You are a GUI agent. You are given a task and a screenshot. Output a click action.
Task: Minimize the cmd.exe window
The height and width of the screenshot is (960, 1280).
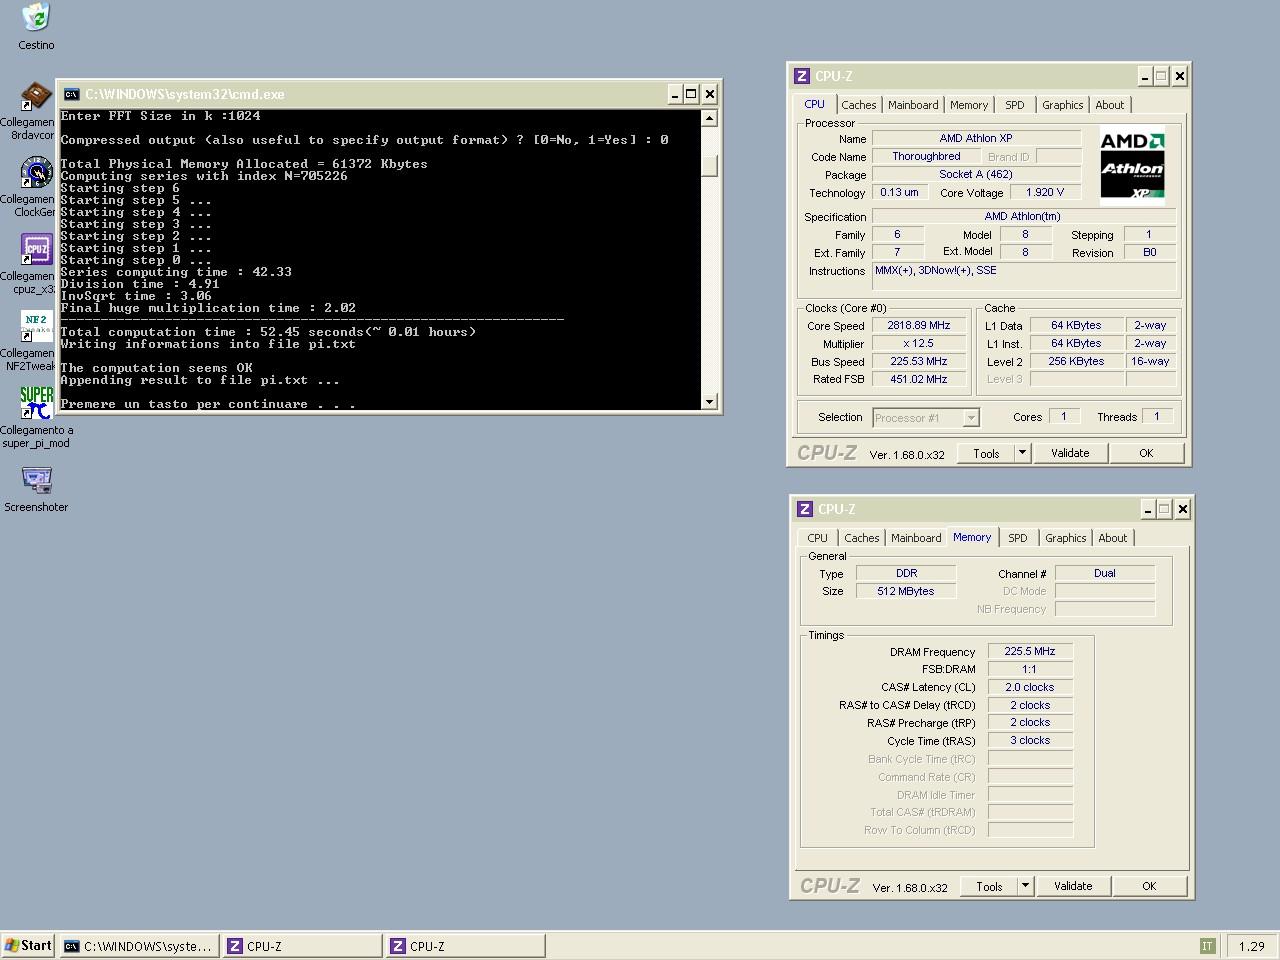pyautogui.click(x=675, y=94)
